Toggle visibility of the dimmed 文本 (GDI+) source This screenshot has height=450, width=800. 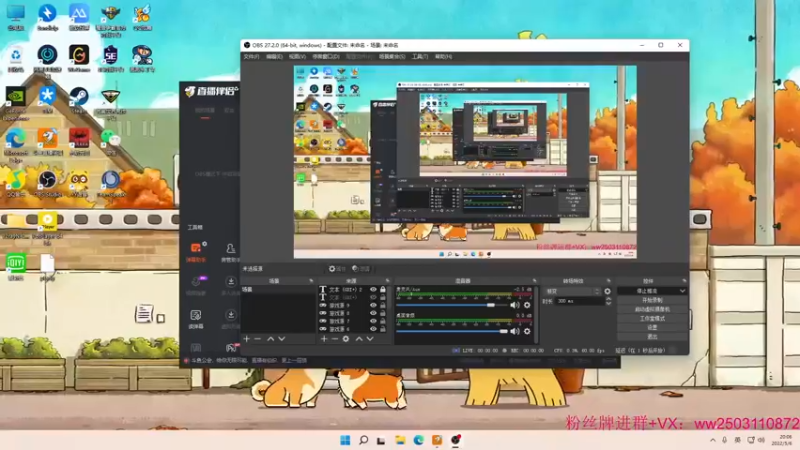coord(373,297)
